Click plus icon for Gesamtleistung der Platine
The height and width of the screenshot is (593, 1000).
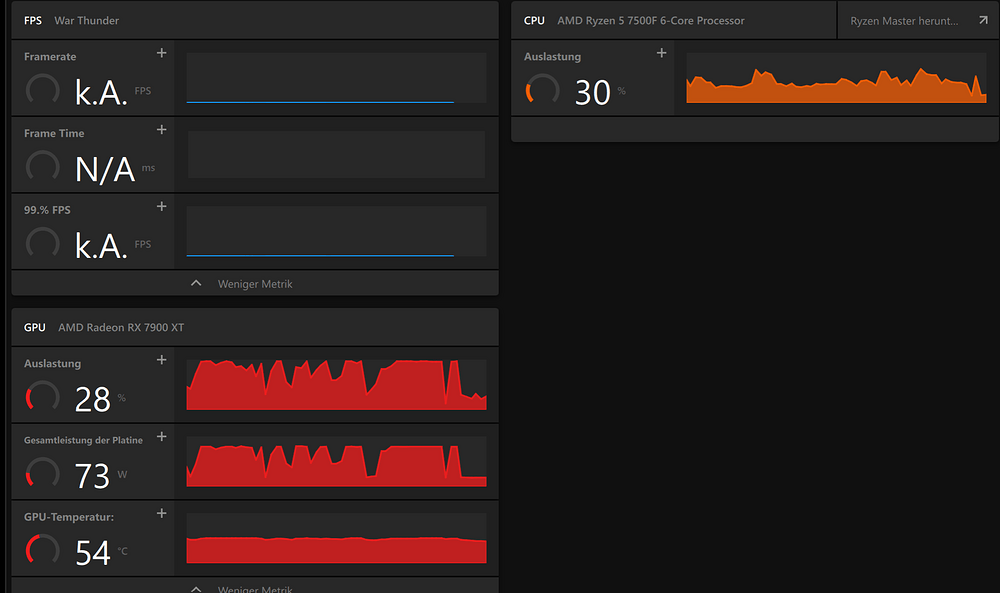[162, 437]
